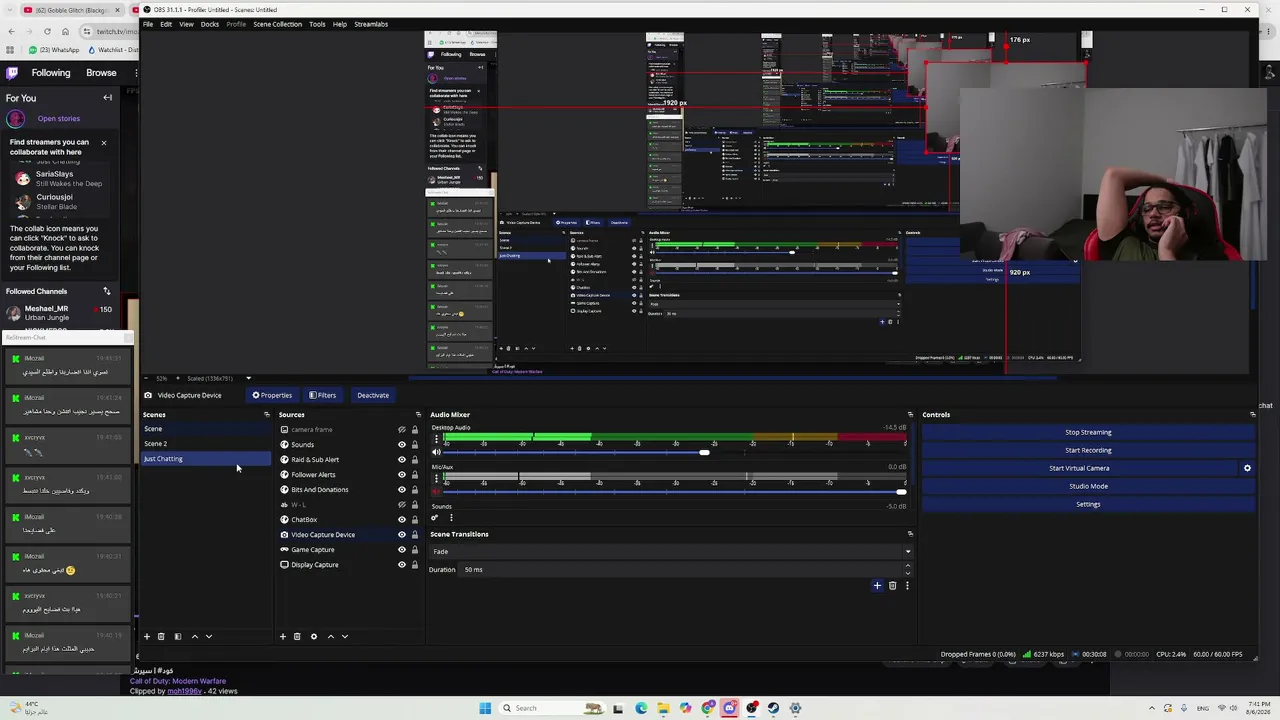The height and width of the screenshot is (720, 1280).
Task: Delete selected source using Sources trash icon
Action: tap(297, 636)
